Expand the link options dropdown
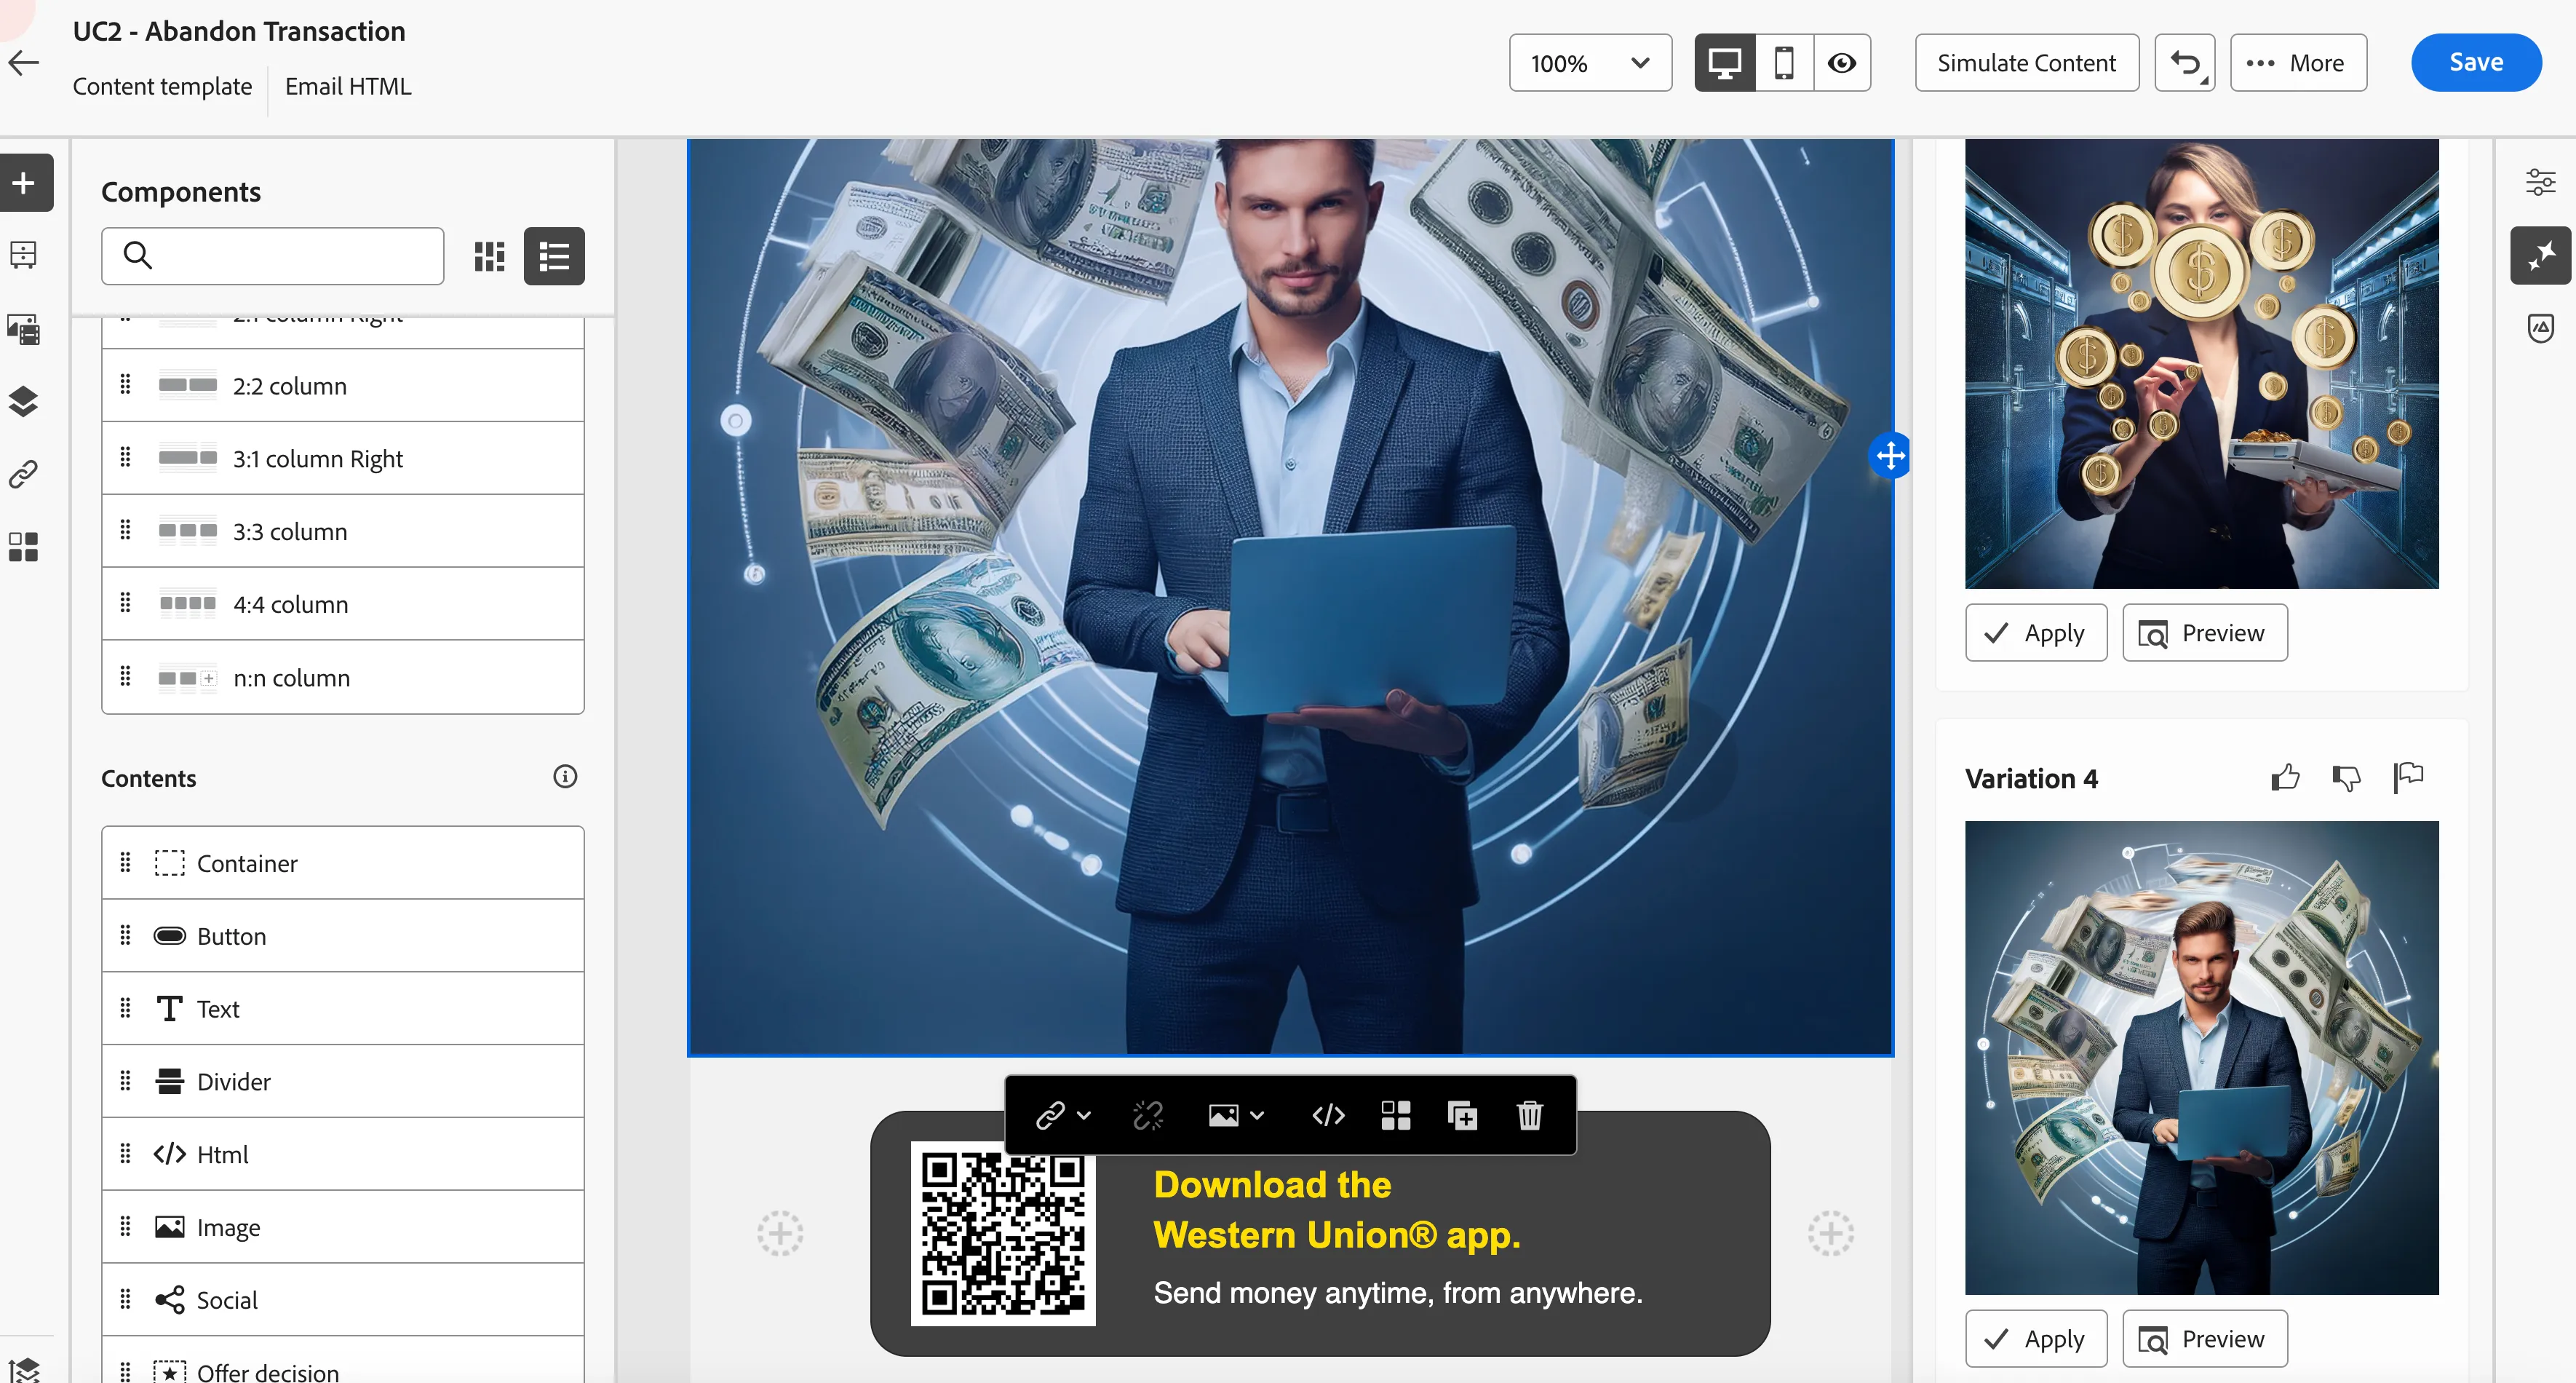 [1063, 1115]
